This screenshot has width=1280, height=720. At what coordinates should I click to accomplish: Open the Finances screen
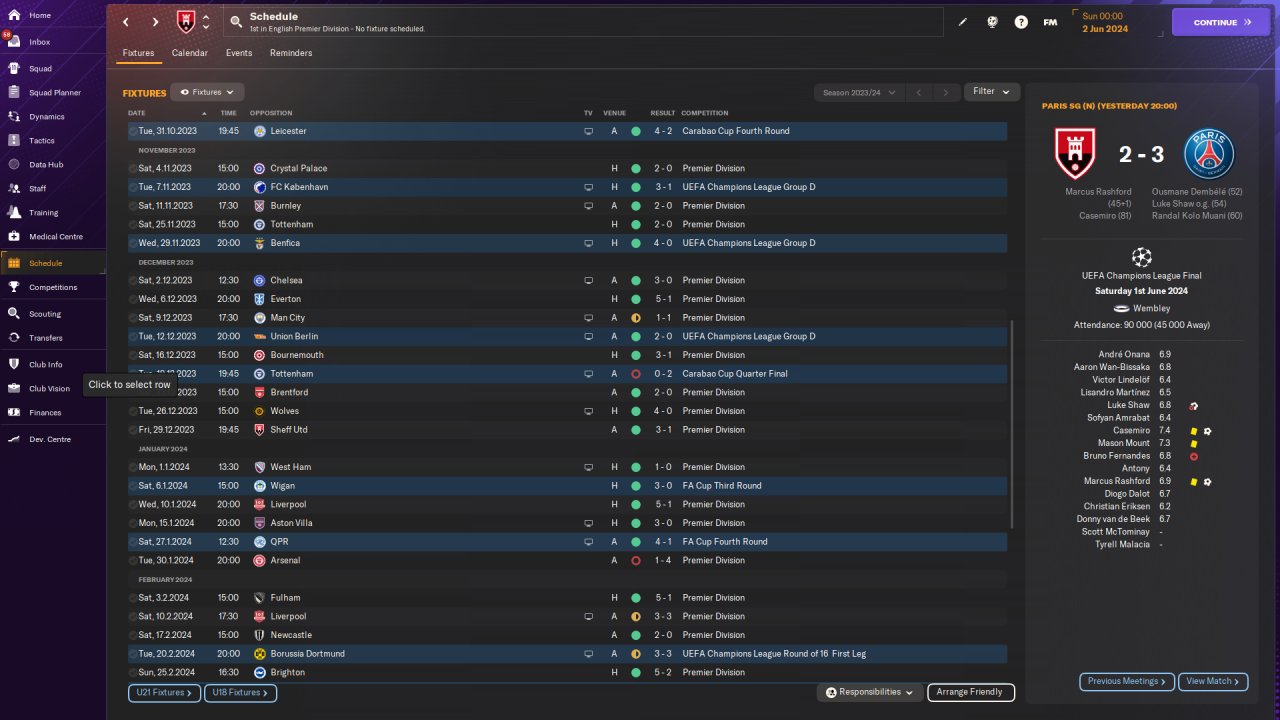pos(45,412)
